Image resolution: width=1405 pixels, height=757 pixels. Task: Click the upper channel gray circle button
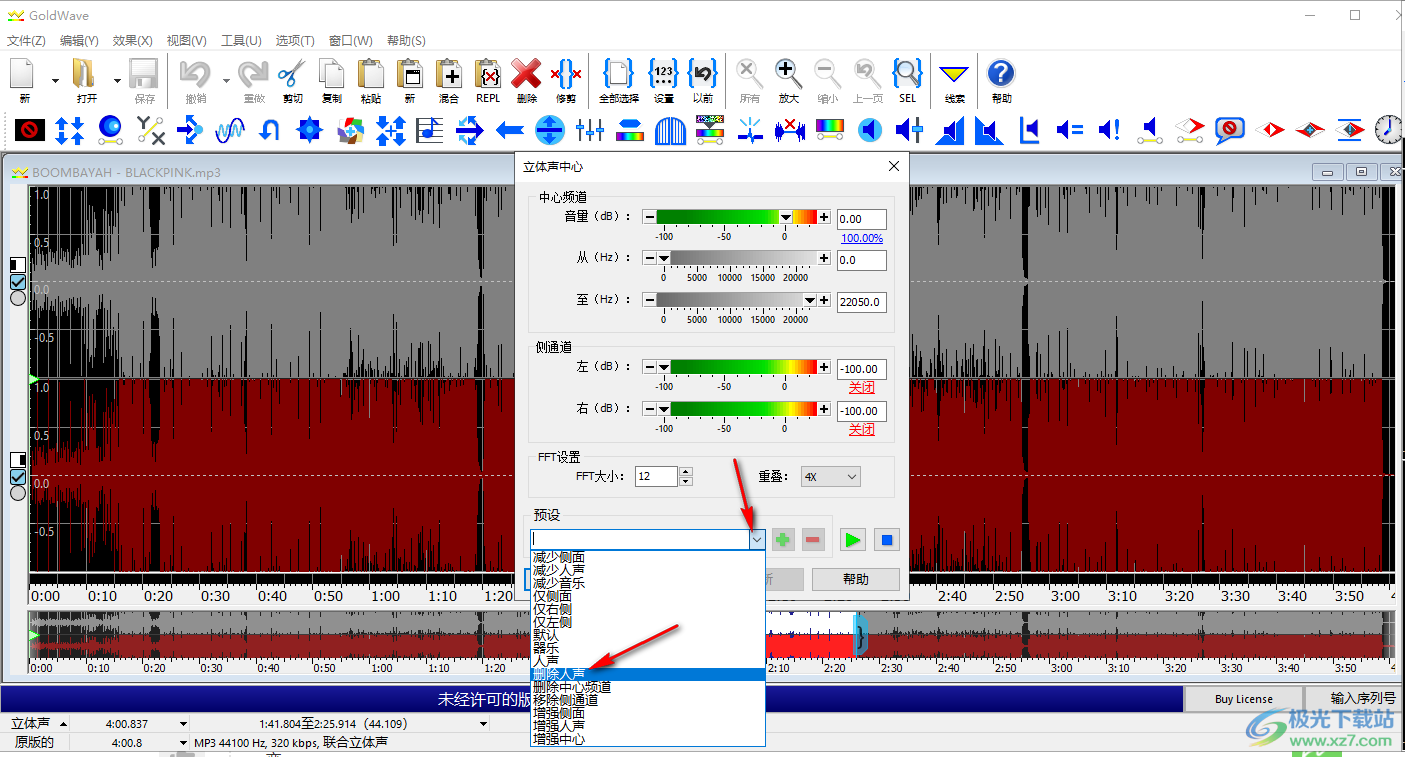point(17,298)
